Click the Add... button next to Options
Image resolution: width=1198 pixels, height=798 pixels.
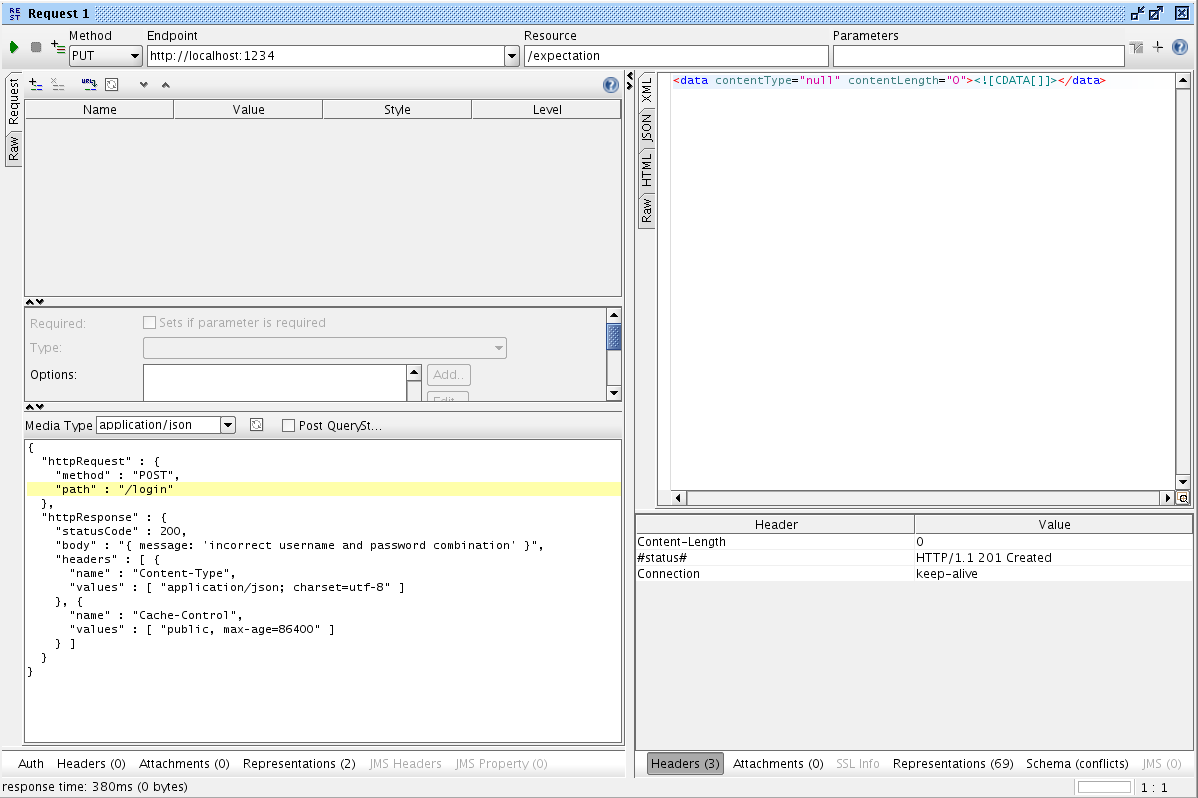[x=448, y=374]
